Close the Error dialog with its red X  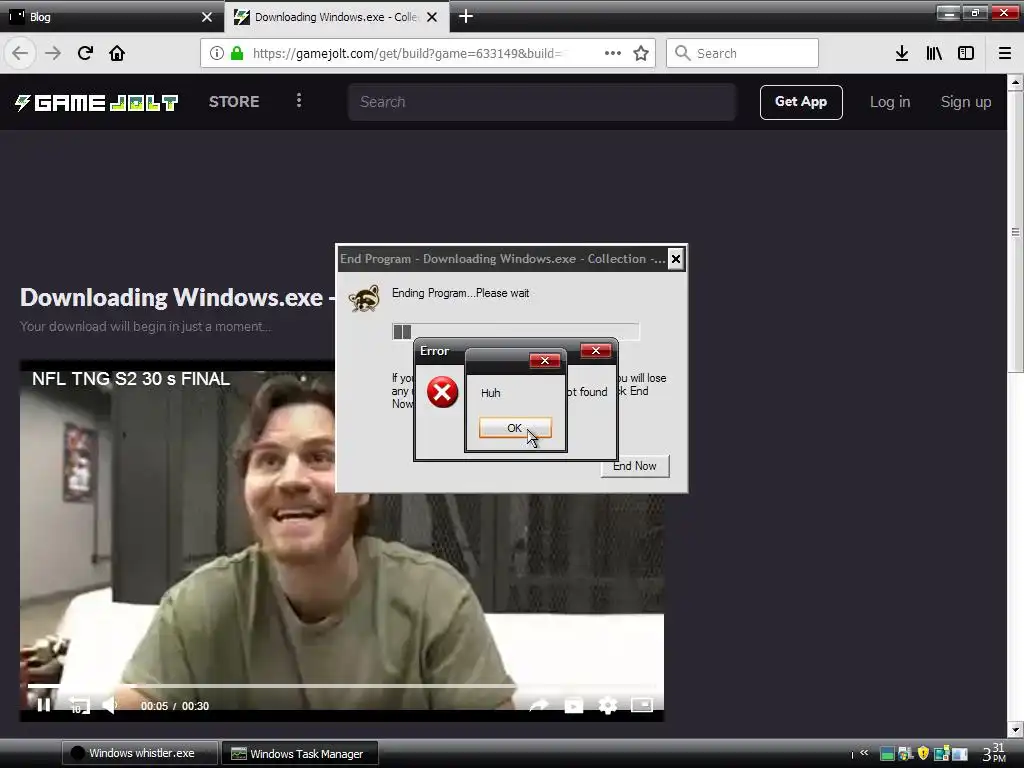(x=596, y=351)
